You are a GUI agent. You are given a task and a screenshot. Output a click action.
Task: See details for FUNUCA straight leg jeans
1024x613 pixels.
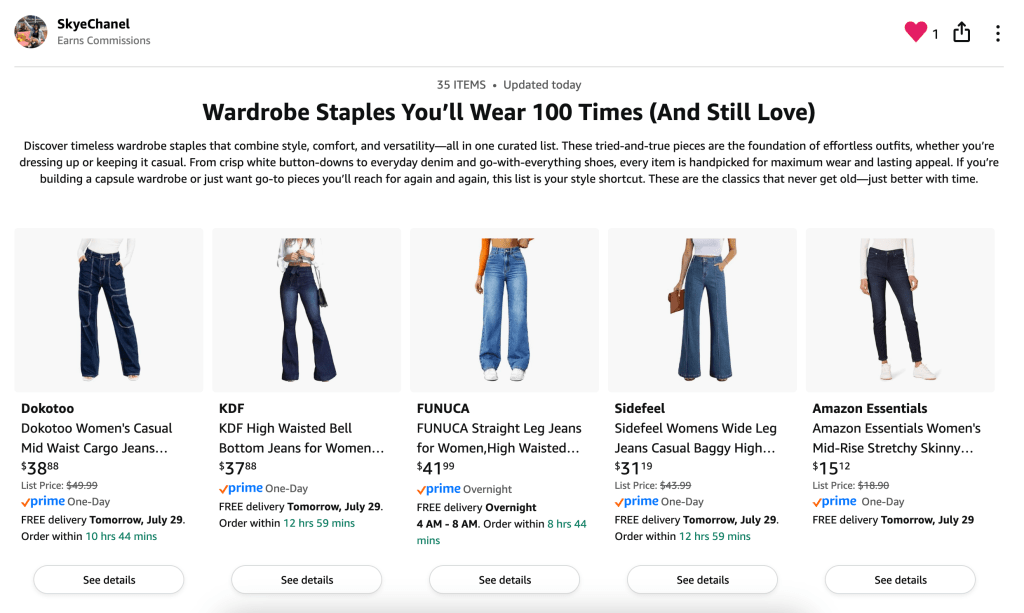tap(504, 579)
